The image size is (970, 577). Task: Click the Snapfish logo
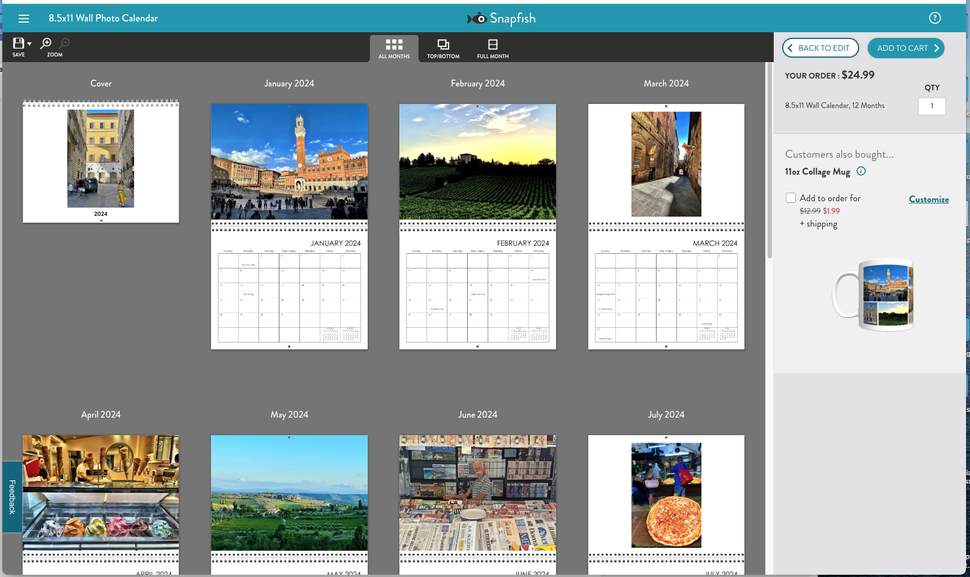[x=502, y=17]
